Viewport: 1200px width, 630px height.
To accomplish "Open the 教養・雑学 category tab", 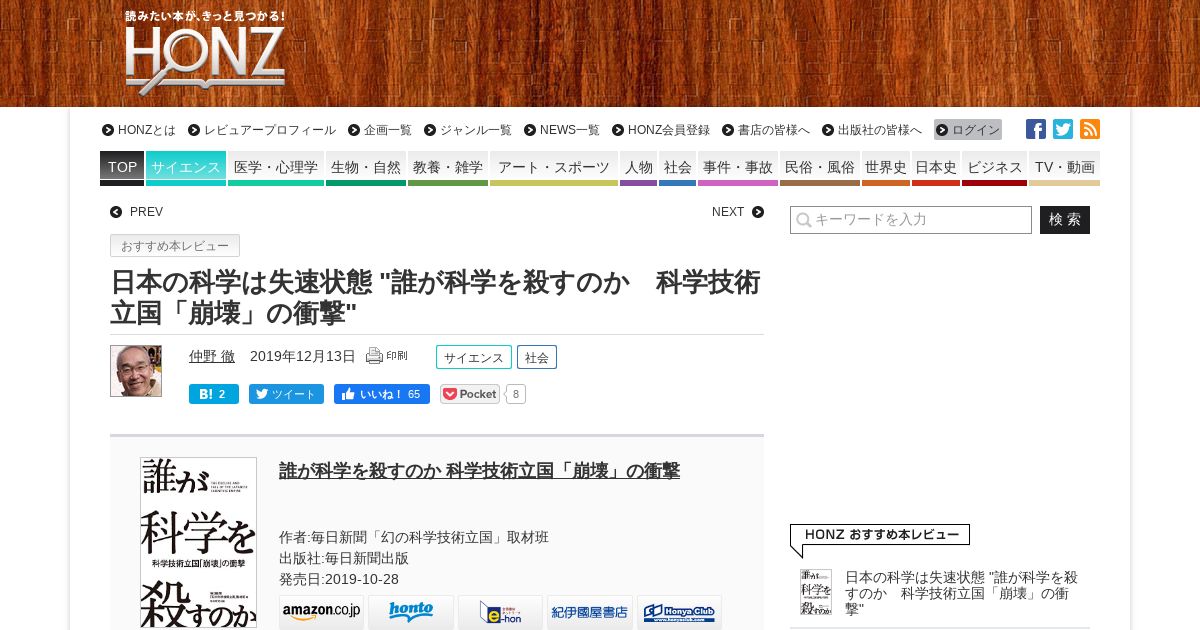I will click(448, 168).
